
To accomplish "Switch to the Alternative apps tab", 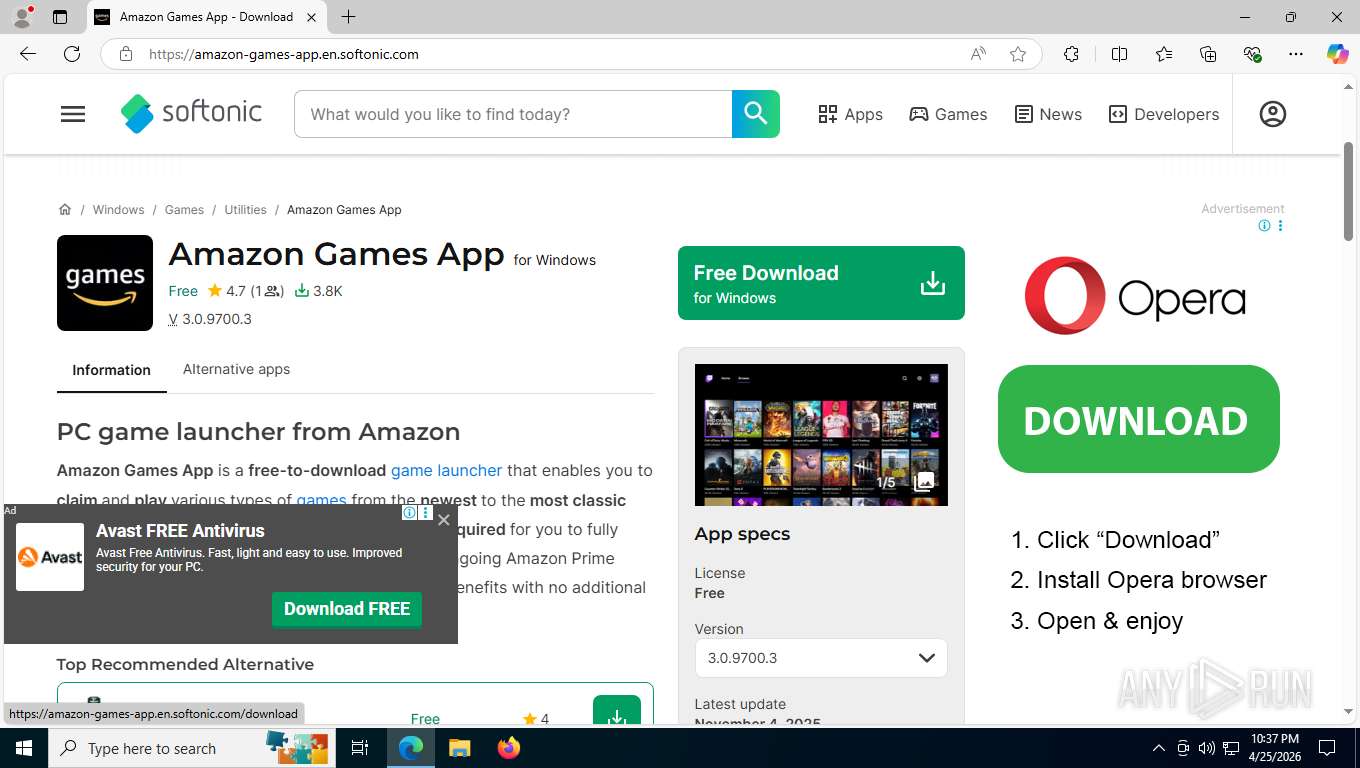I will [236, 369].
